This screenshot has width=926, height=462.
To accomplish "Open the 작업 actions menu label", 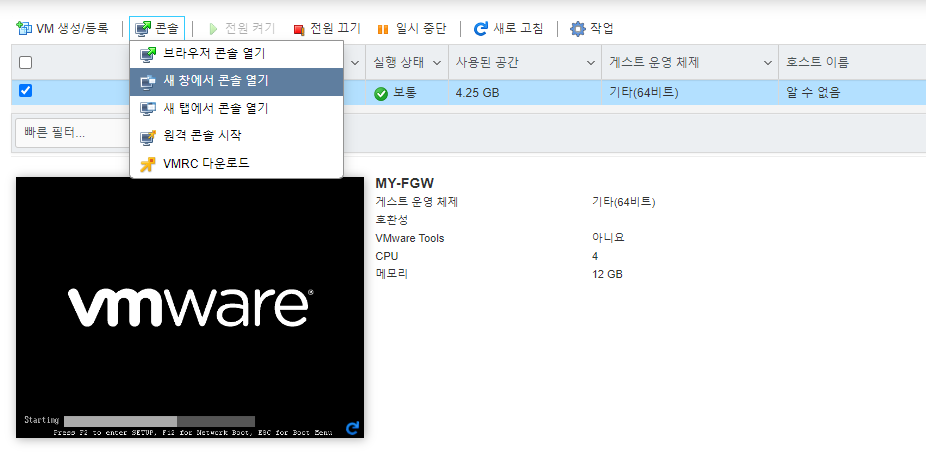I will click(x=602, y=28).
